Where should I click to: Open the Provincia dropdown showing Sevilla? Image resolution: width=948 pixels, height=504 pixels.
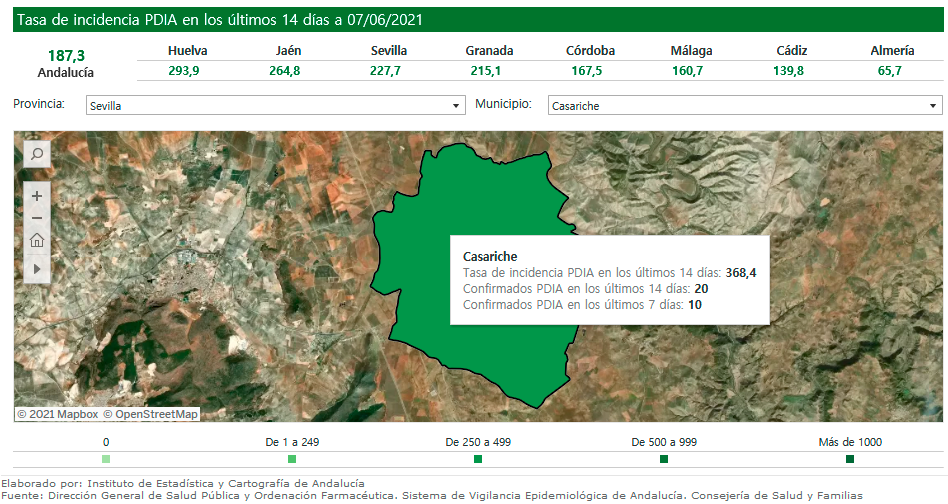click(x=275, y=105)
